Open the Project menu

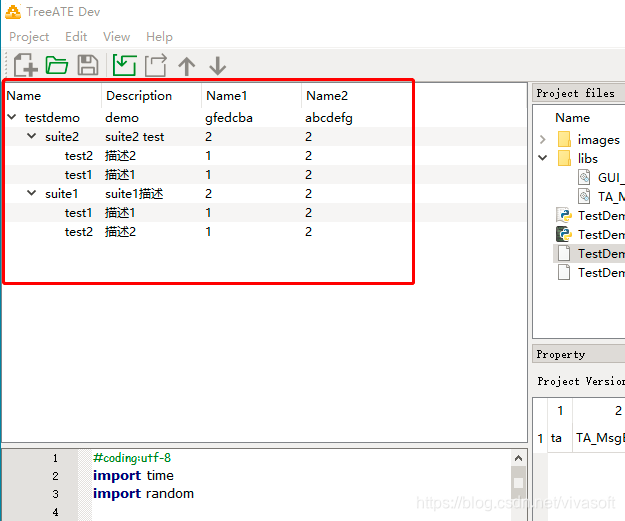tap(29, 37)
